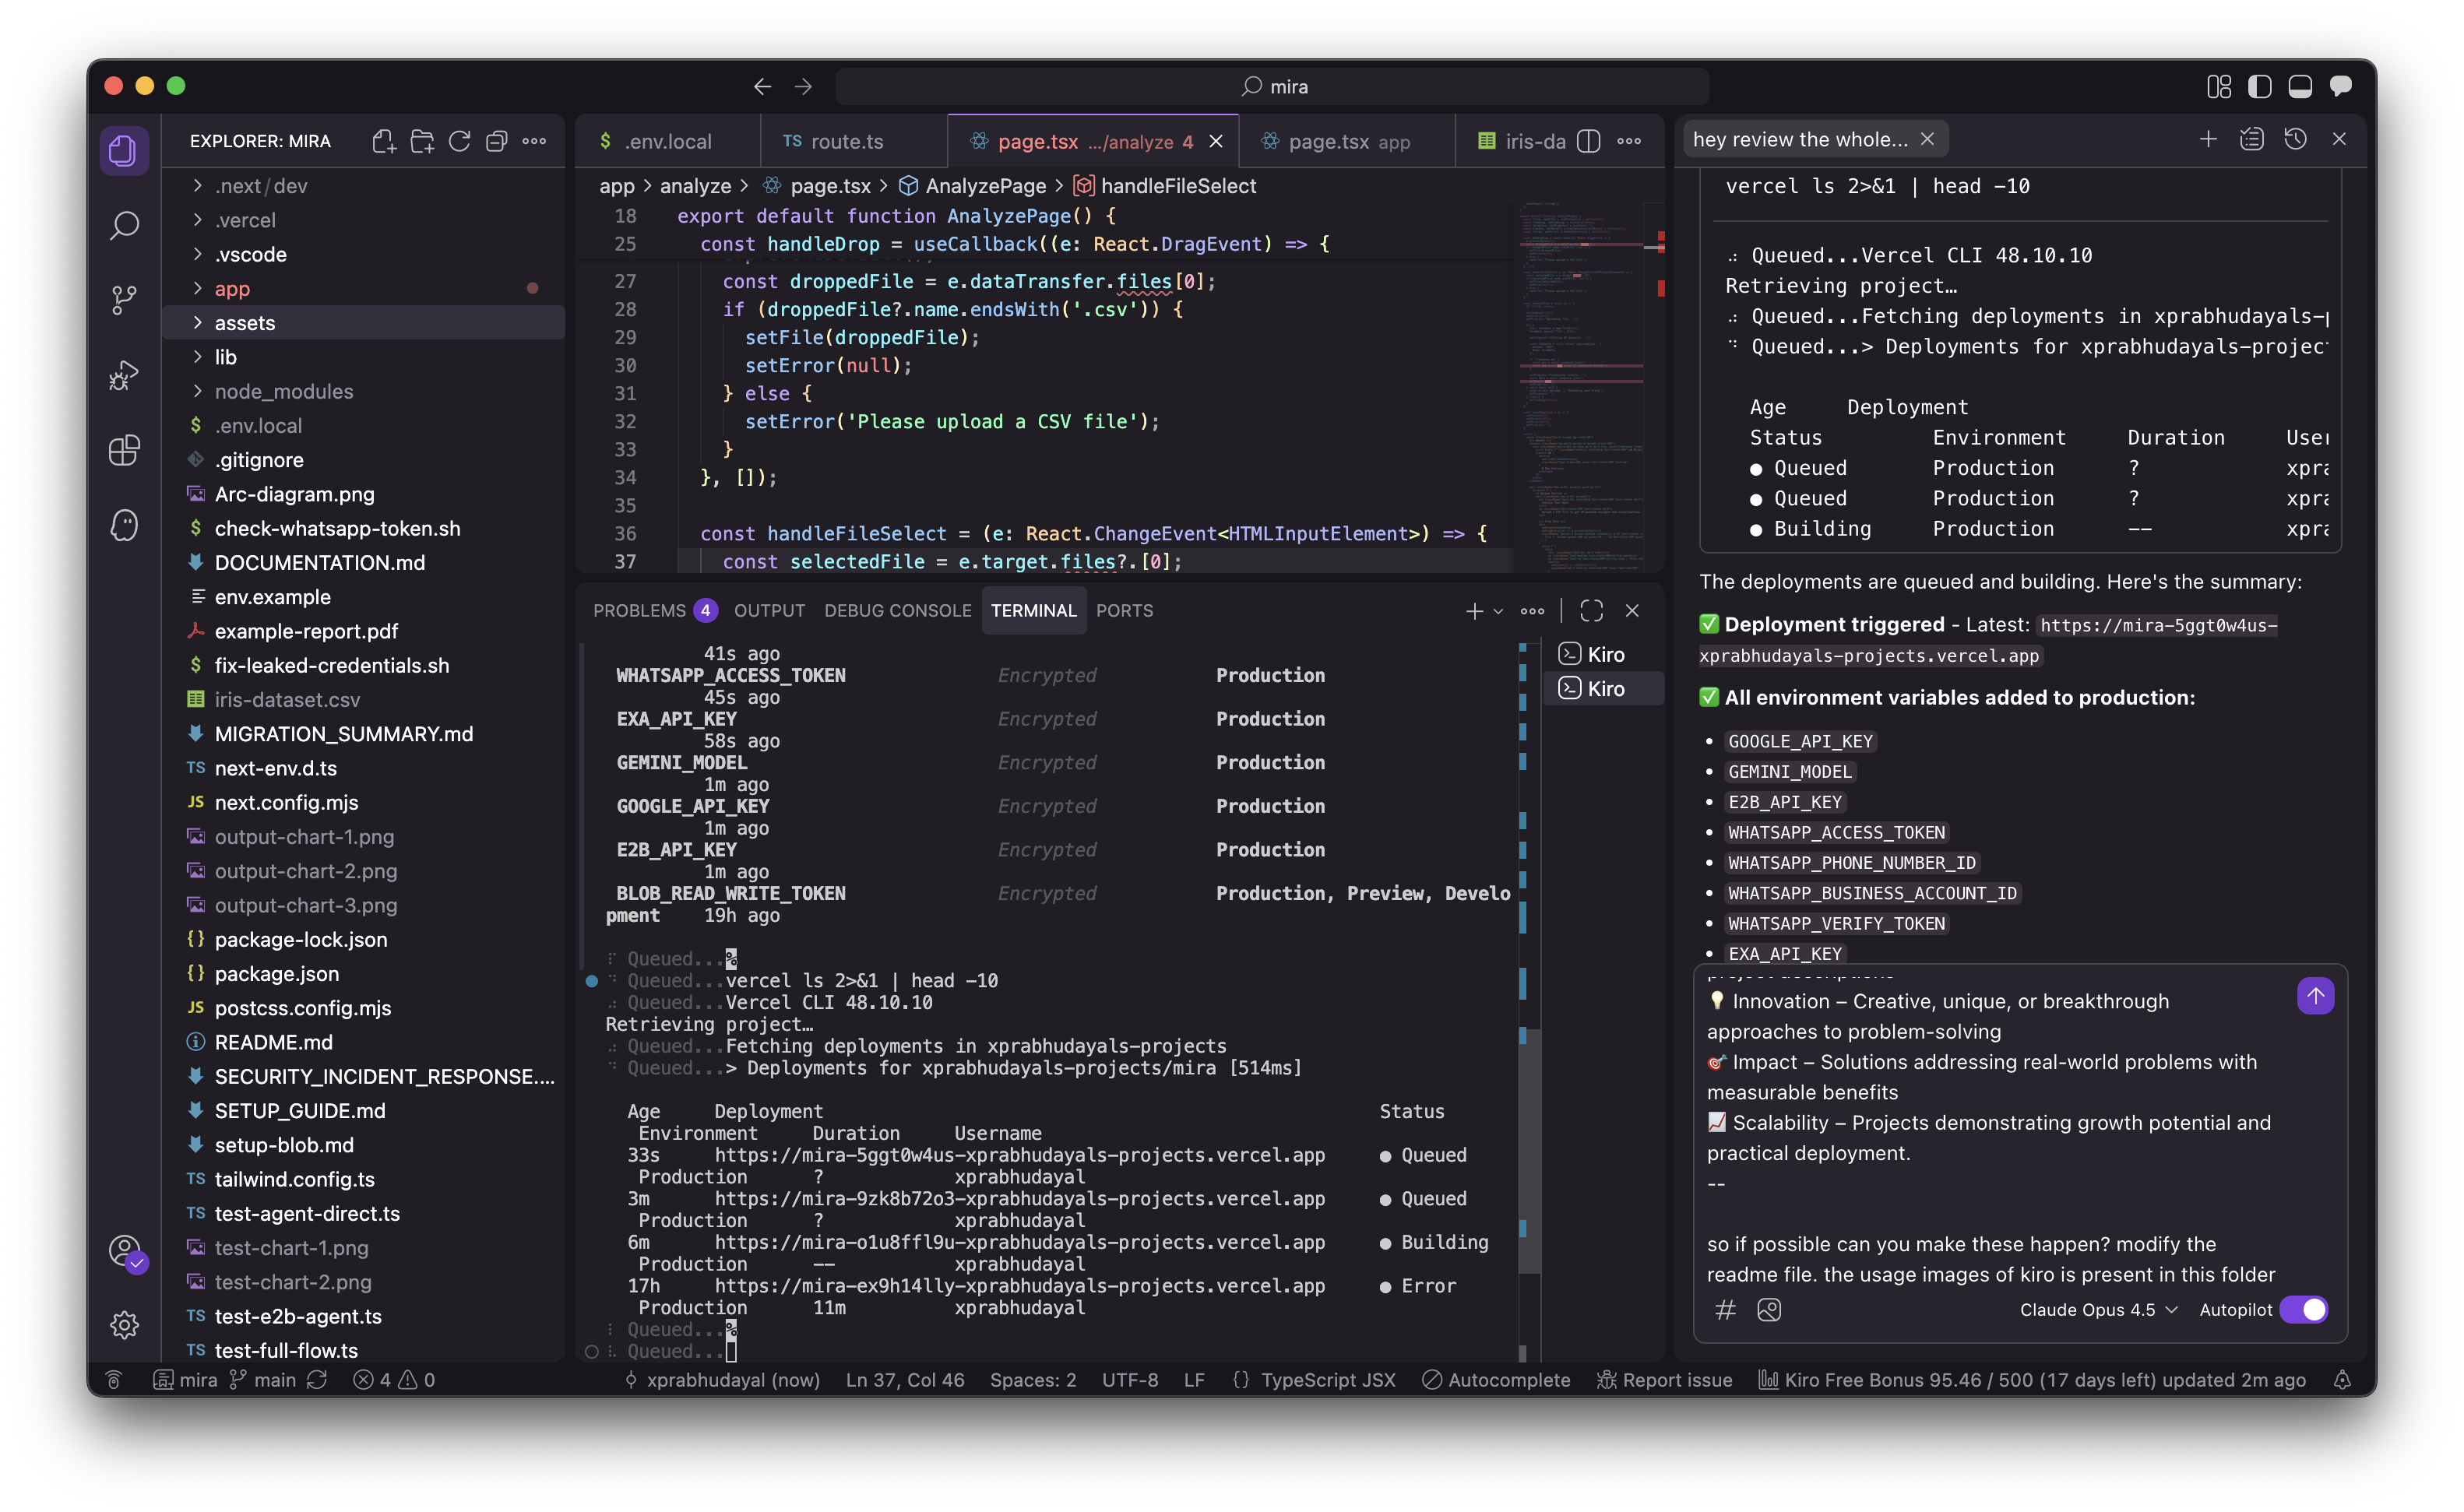This screenshot has height=1512, width=2464.
Task: Toggle the bottom panel visibility
Action: (x=2300, y=87)
